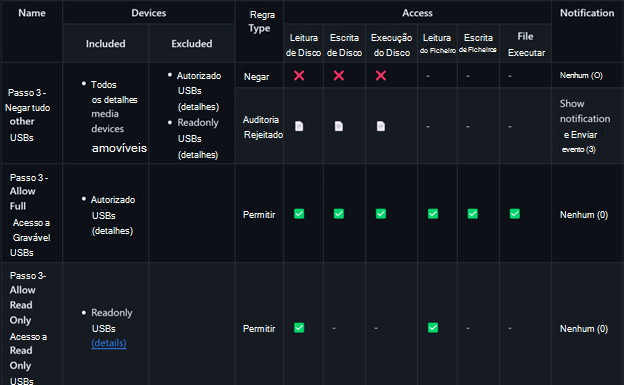624x385 pixels.
Task: Click the Leitura de Disco green check in Allow Full row
Action: [299, 214]
